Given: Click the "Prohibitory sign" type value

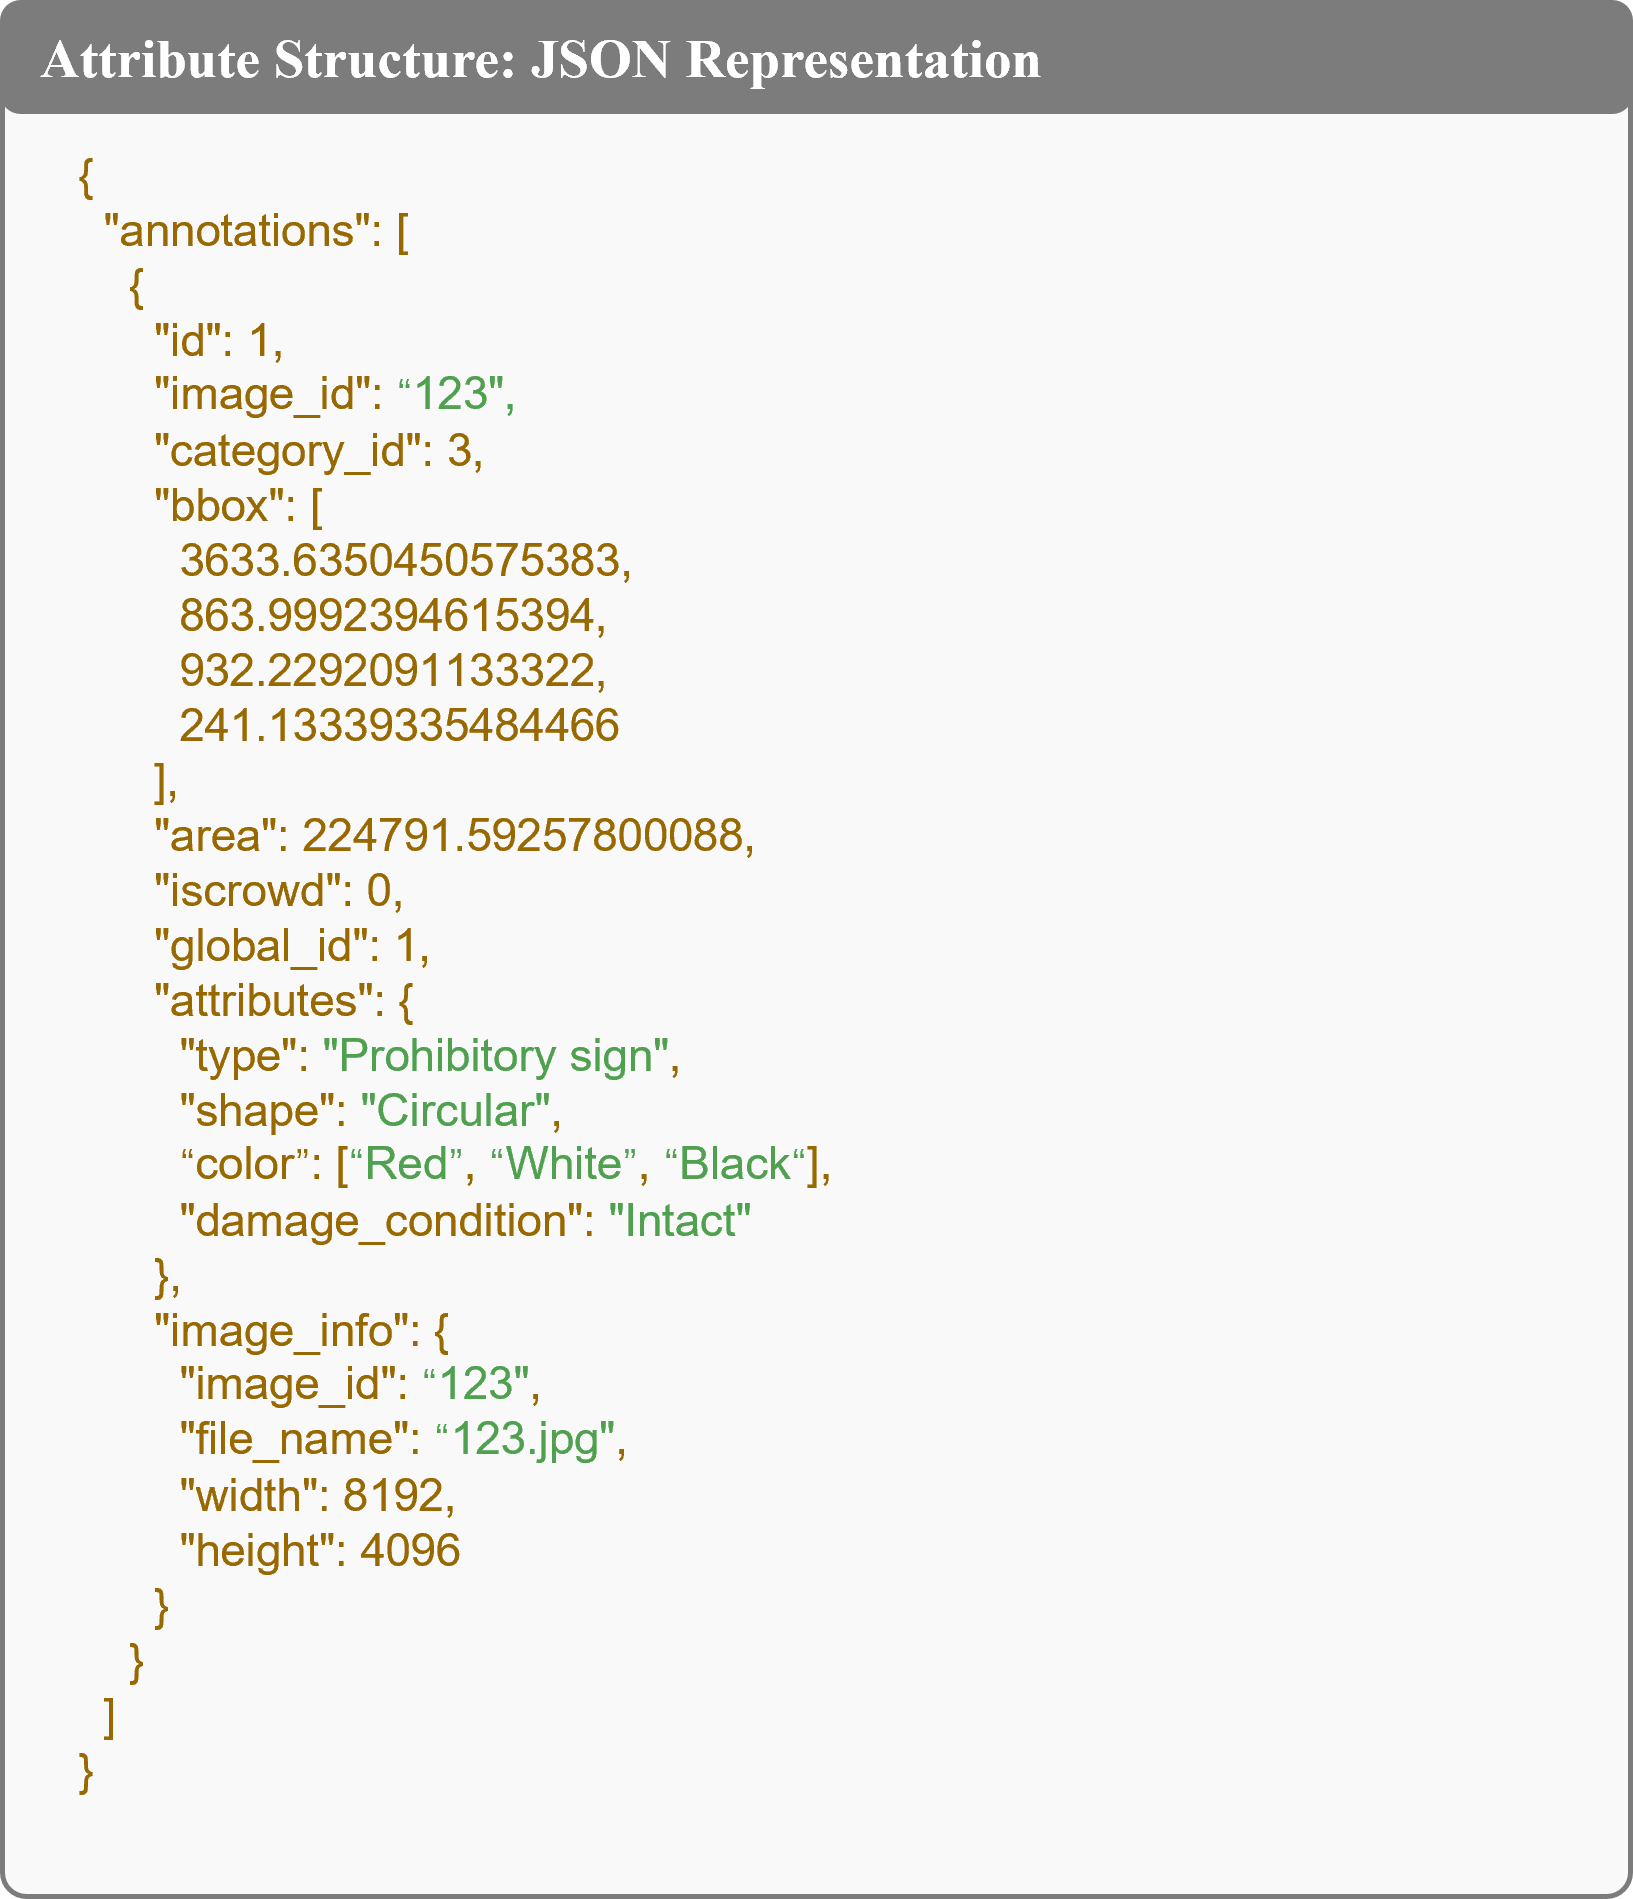Looking at the screenshot, I should point(495,1057).
